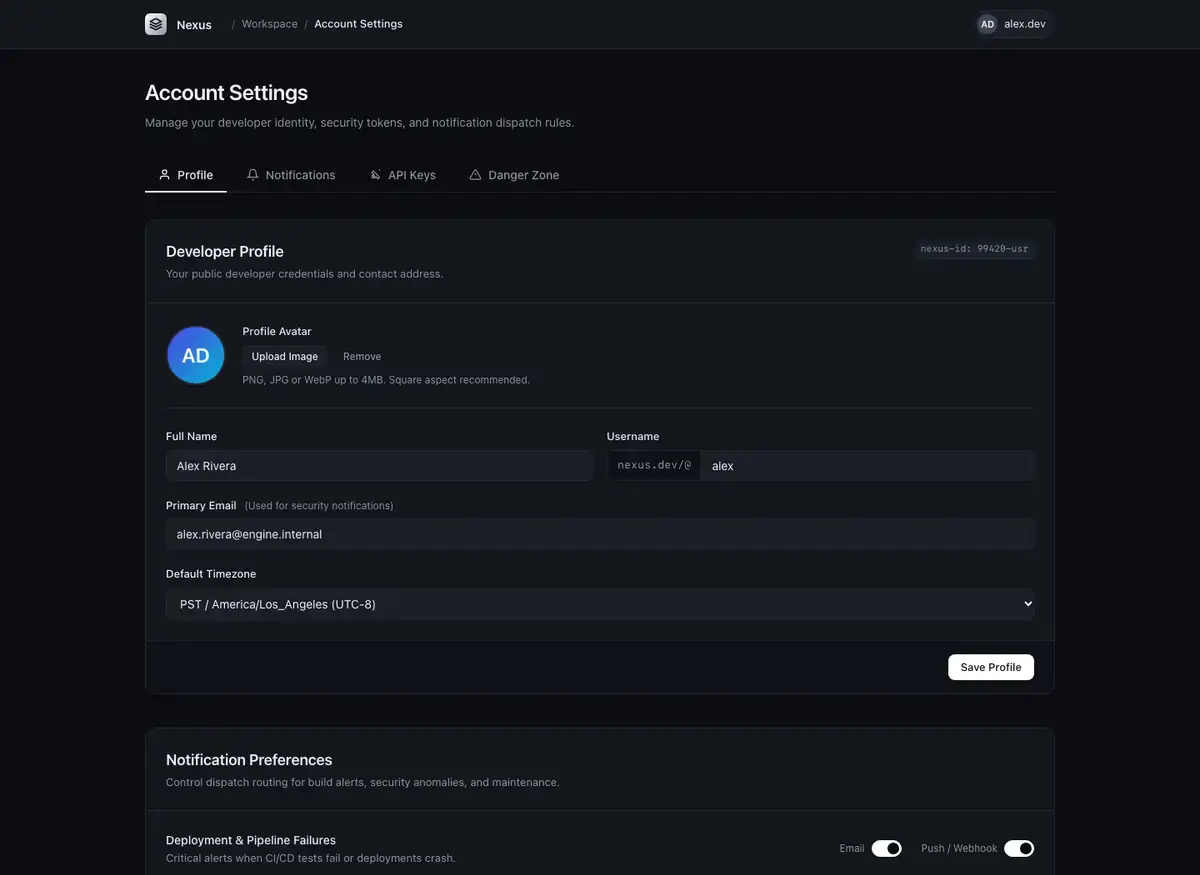Click the nexus-id: 99420-usr badge
The image size is (1200, 875).
[x=975, y=249]
